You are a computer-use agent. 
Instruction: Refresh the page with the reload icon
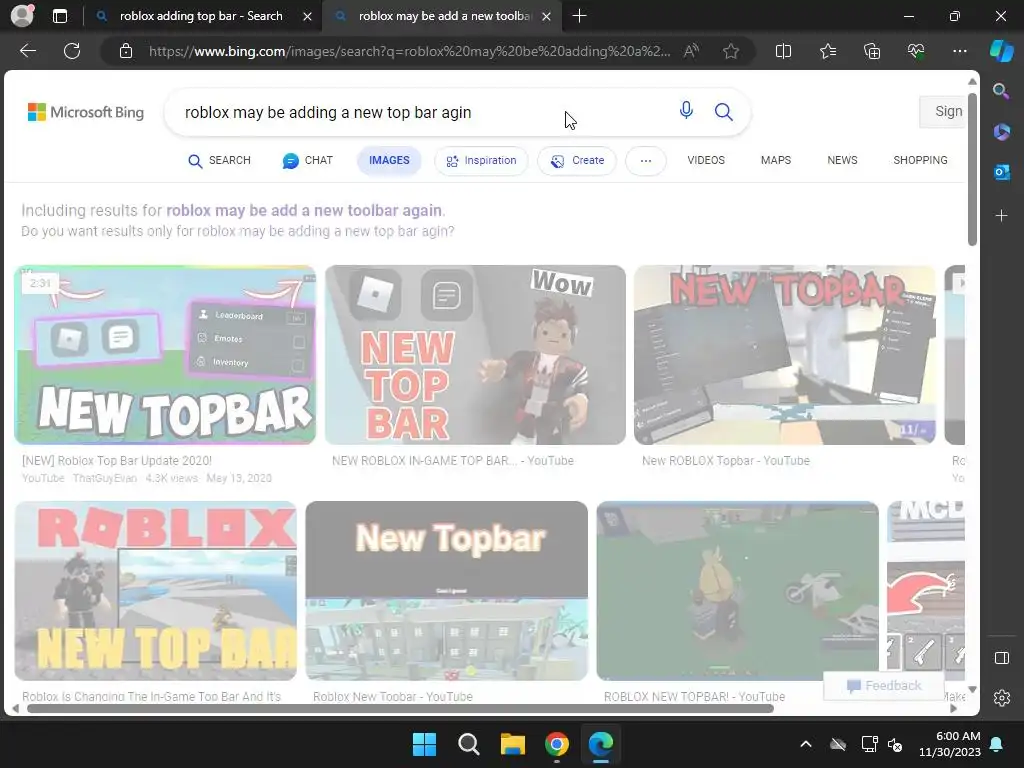[x=72, y=51]
